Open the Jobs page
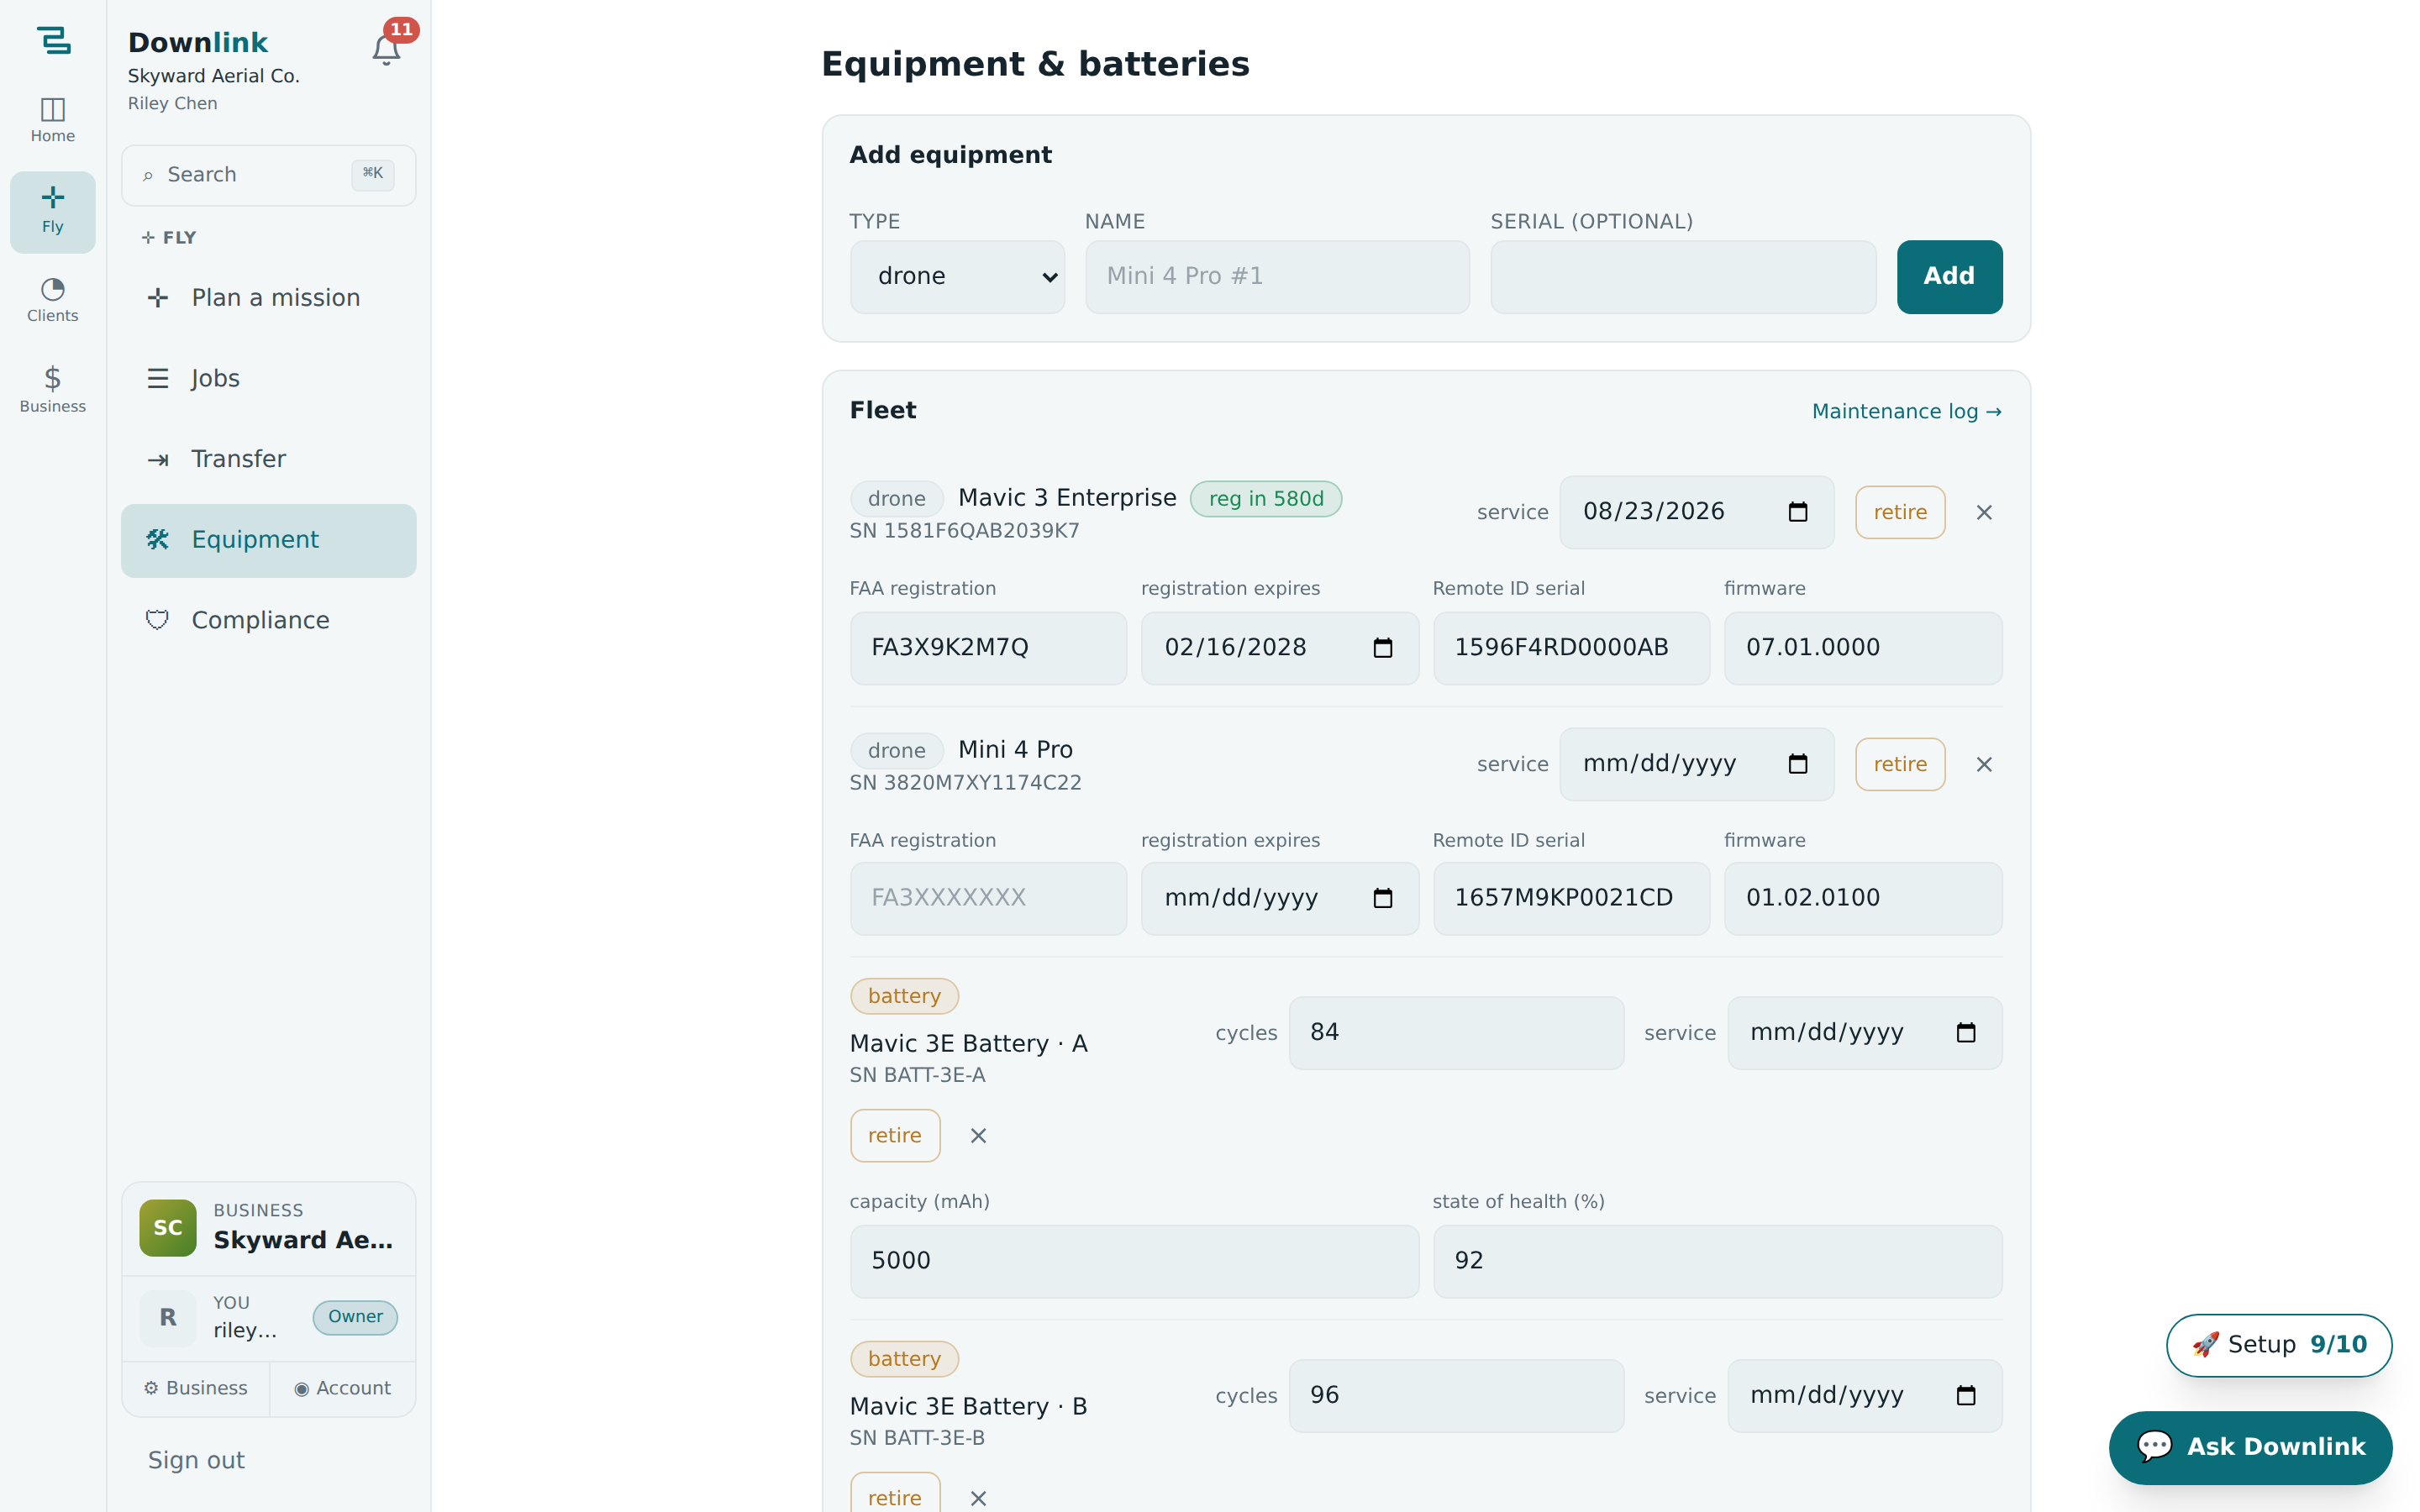Viewport: 2420px width, 1512px height. 268,378
